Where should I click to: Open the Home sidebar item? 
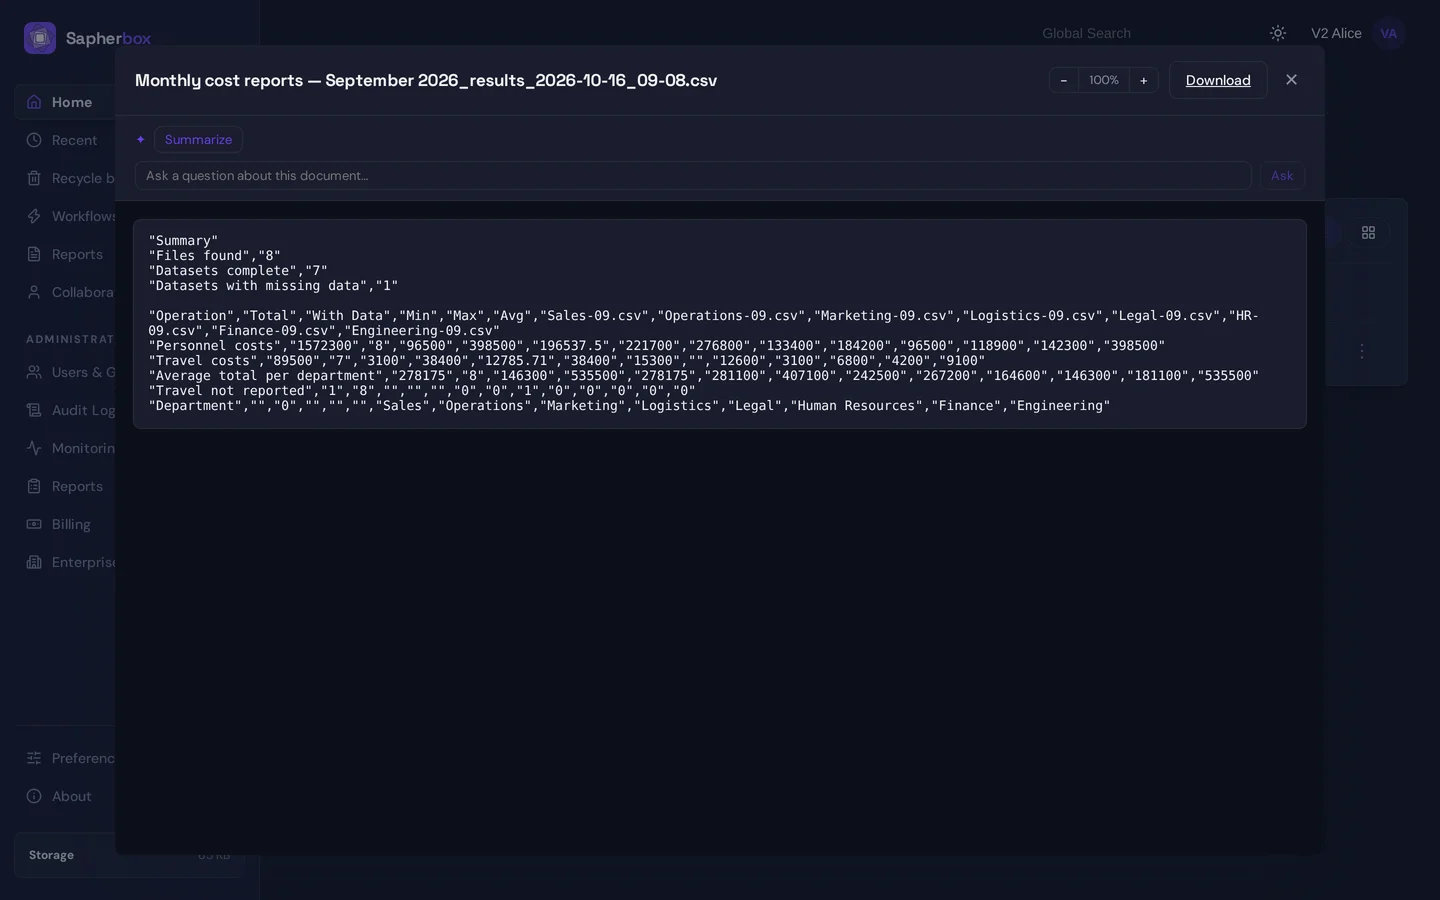tap(65, 102)
